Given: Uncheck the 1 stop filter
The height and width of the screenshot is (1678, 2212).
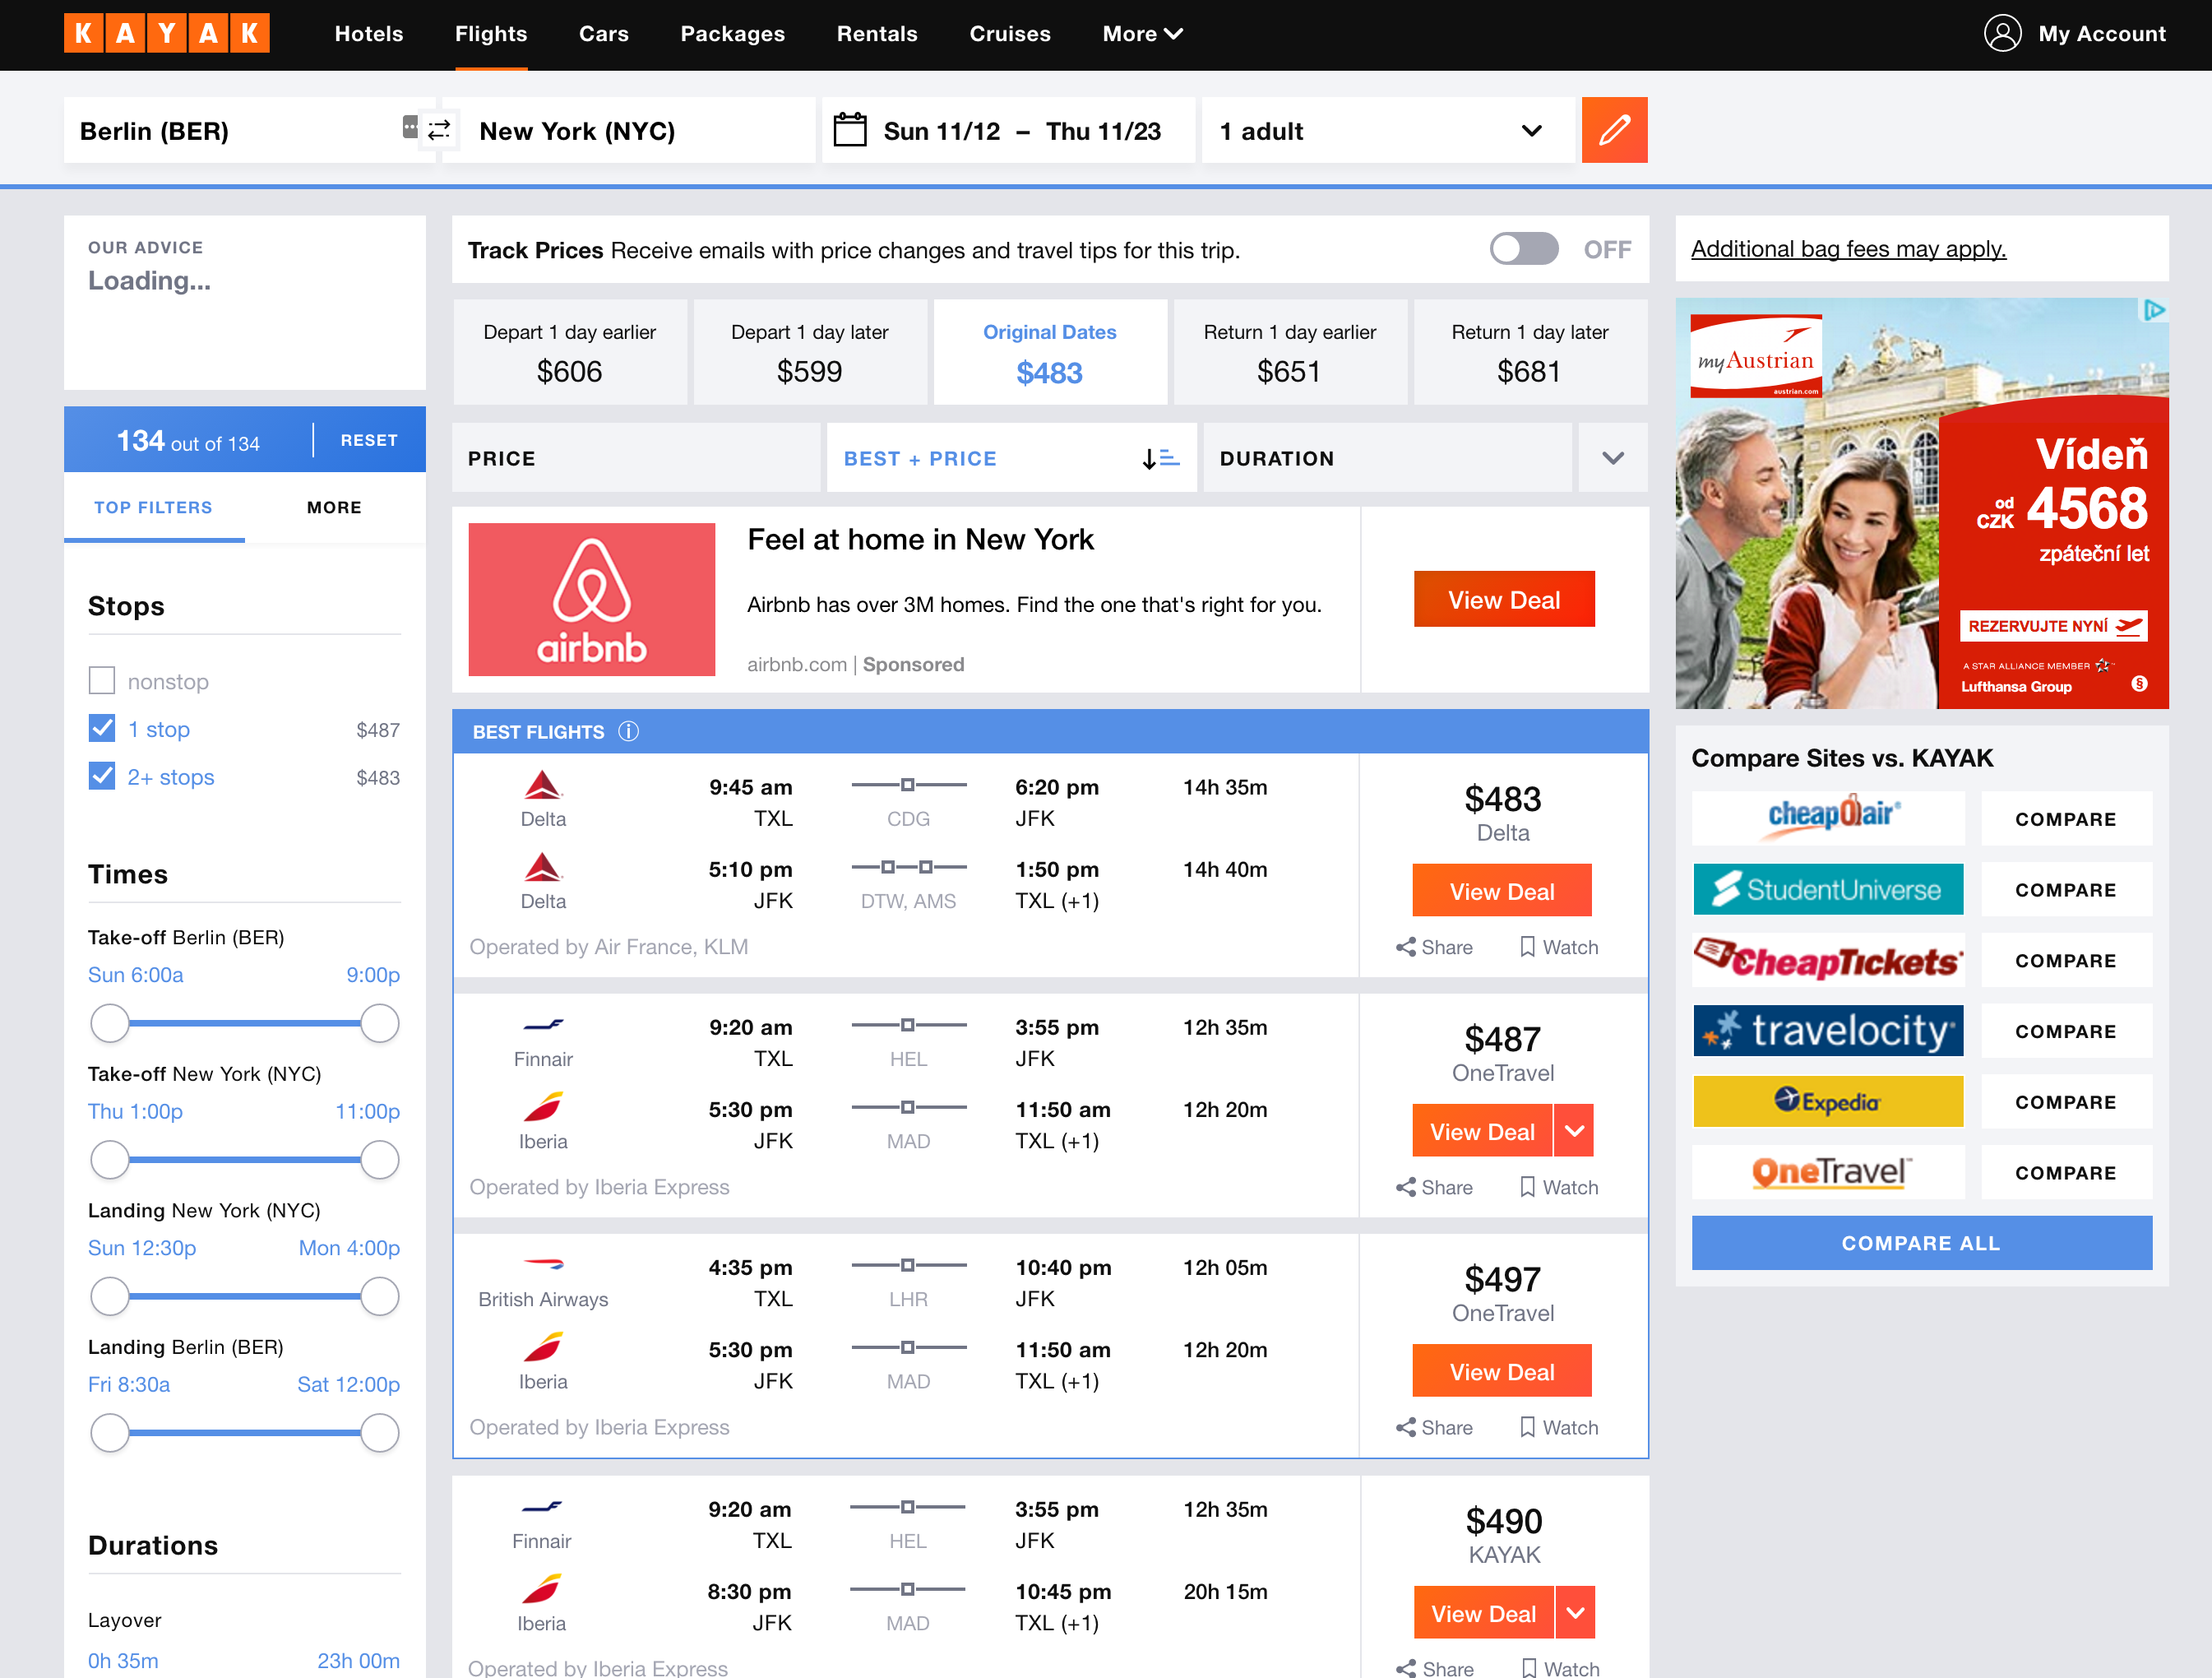Looking at the screenshot, I should [x=102, y=729].
